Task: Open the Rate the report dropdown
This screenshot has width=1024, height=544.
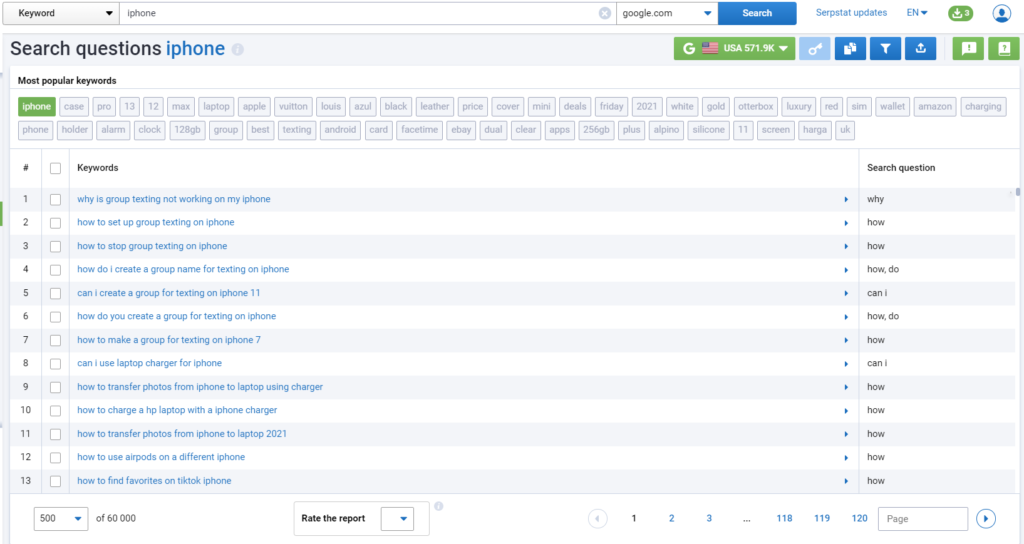Action: tap(397, 519)
